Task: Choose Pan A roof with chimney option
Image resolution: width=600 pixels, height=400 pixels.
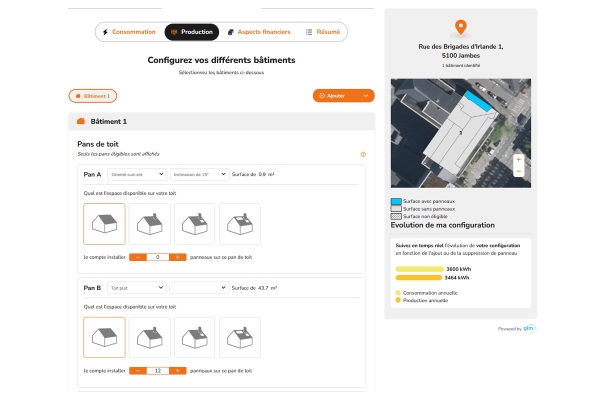Action: [150, 224]
